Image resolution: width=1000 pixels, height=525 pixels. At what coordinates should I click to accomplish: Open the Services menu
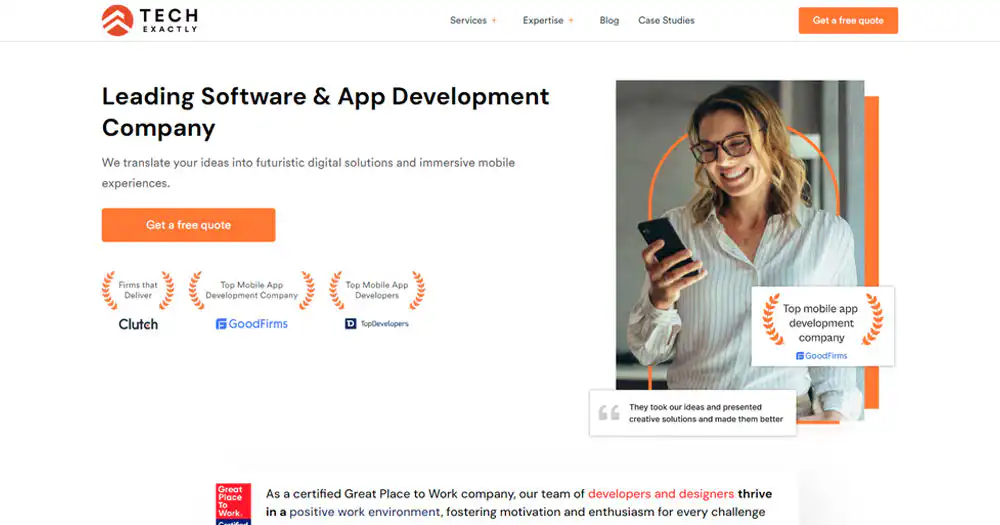click(x=468, y=20)
